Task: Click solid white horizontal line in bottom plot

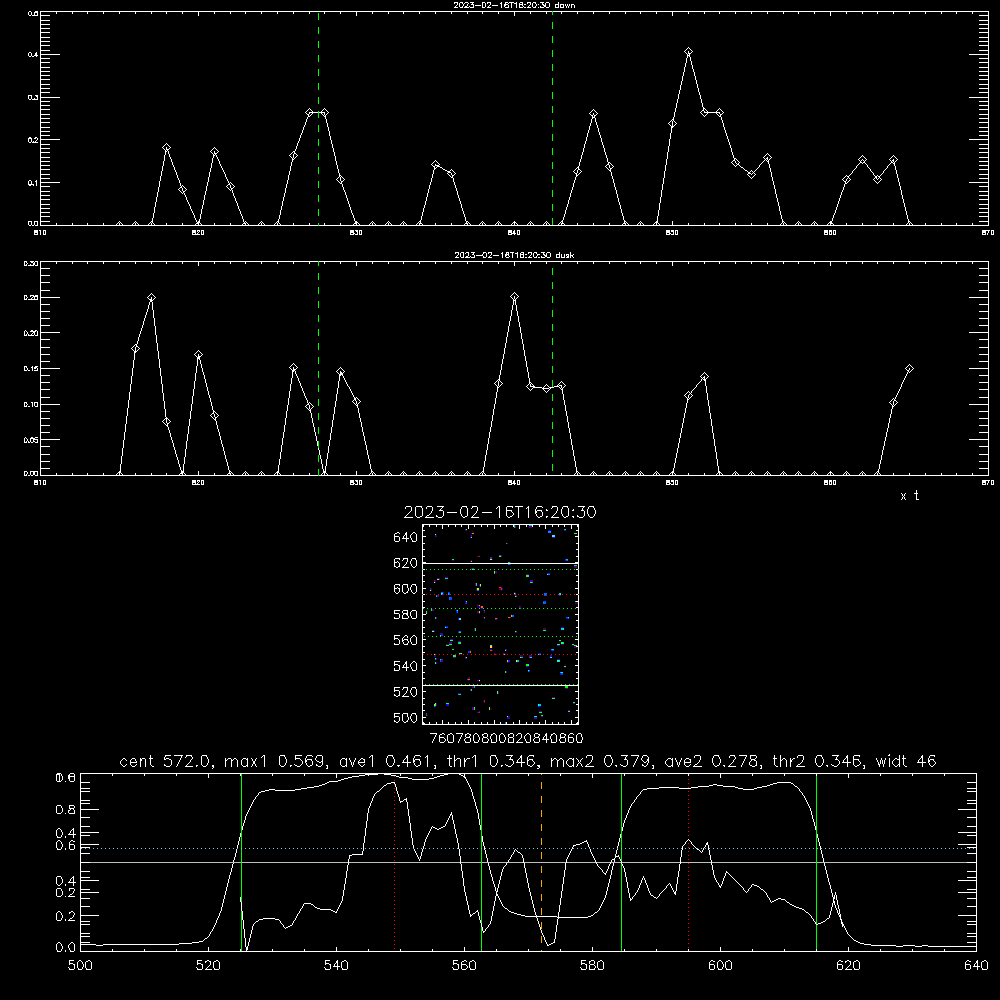Action: point(528,862)
